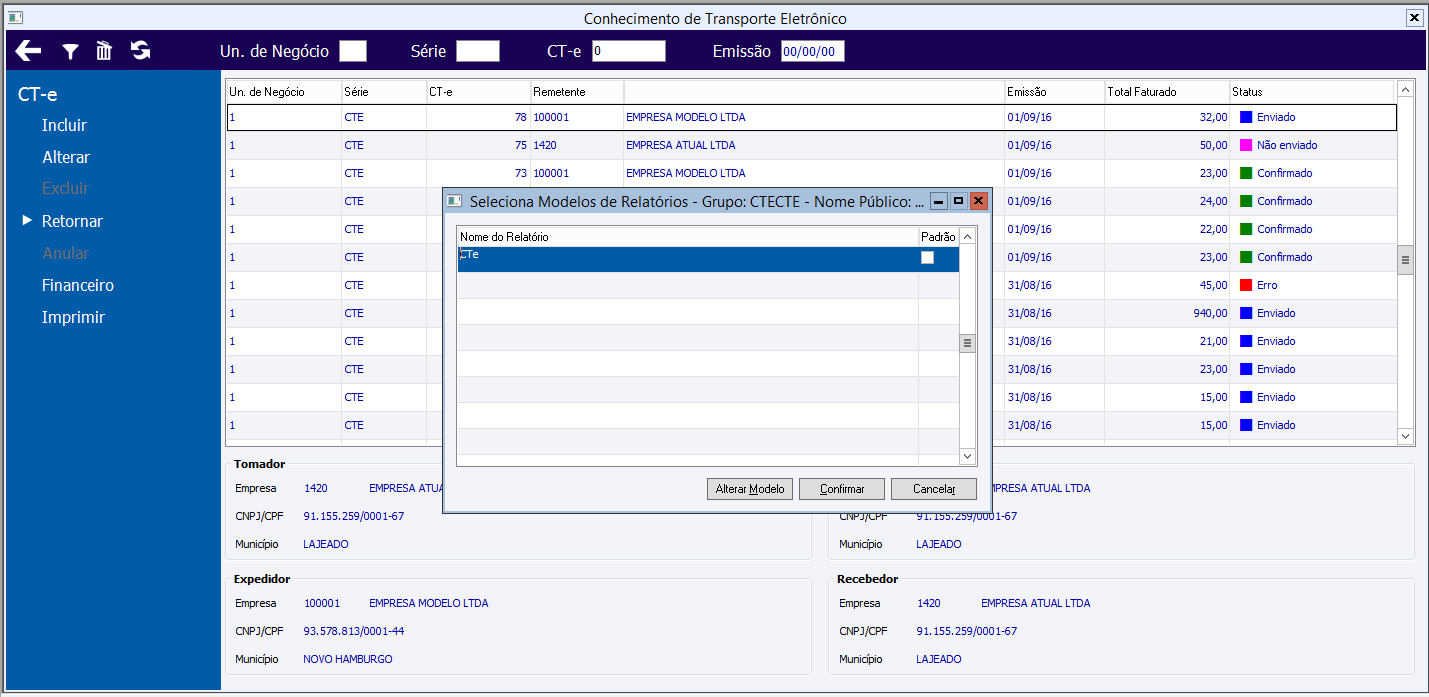Click Recebedor empresa code 1420

tap(928, 603)
